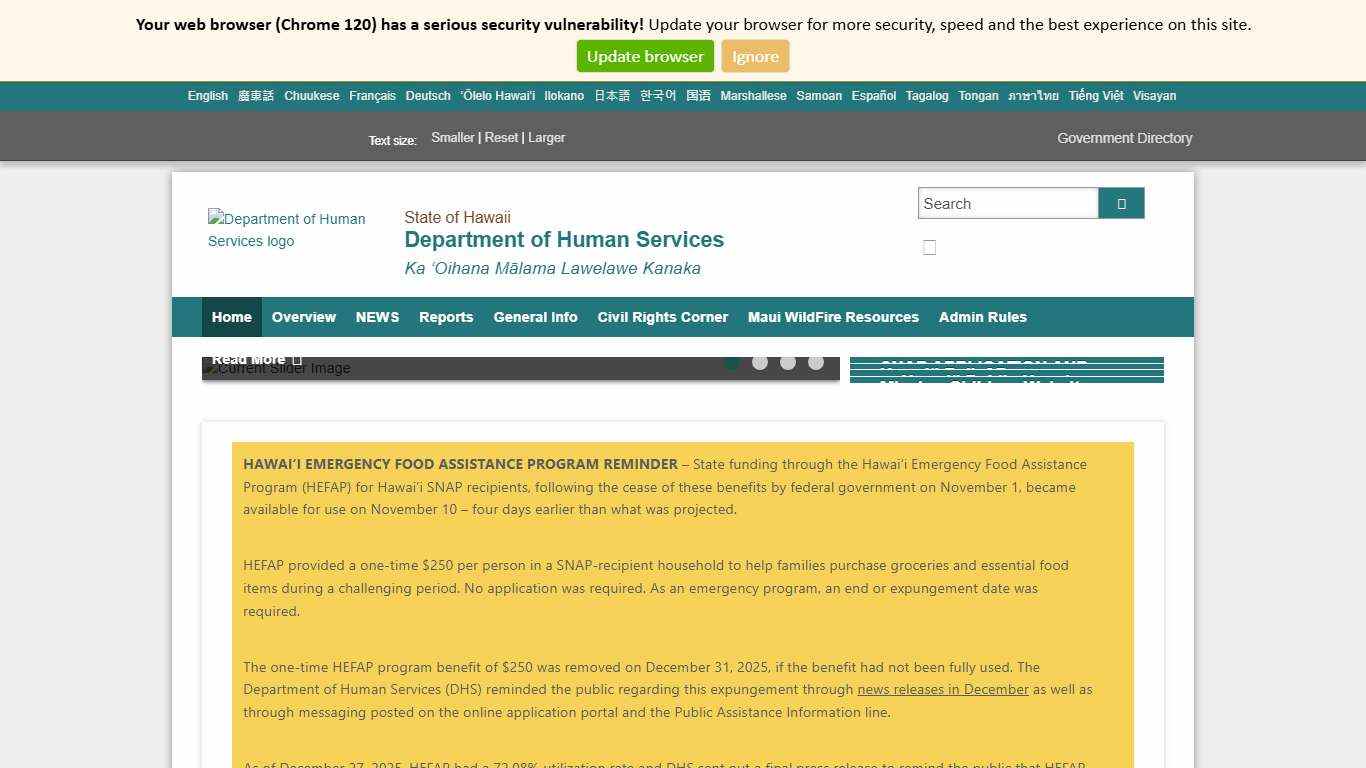Open the General Info navigation menu
Image resolution: width=1366 pixels, height=768 pixels.
tap(535, 317)
